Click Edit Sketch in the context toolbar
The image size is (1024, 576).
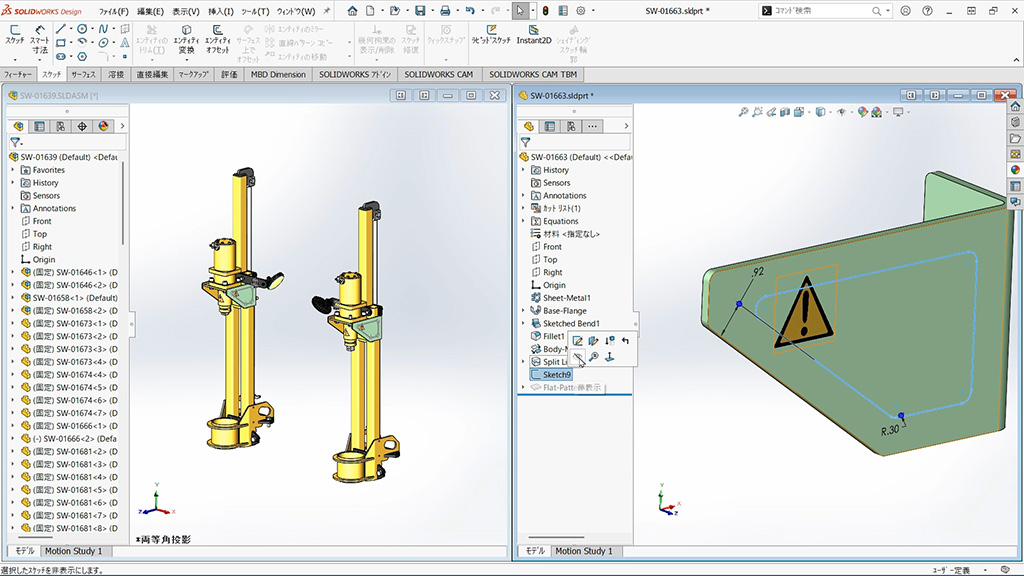[x=578, y=341]
